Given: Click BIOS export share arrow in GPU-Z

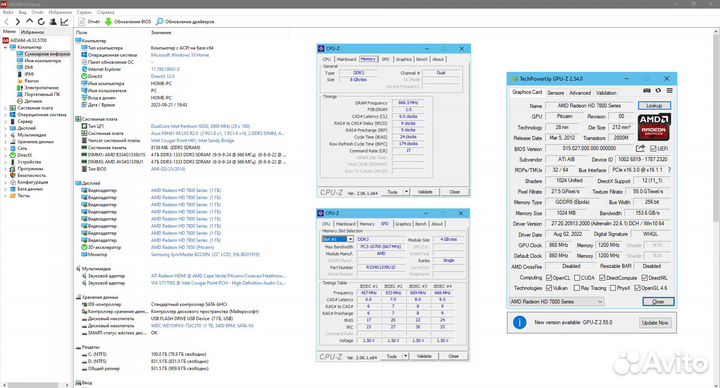Looking at the screenshot, I should click(x=640, y=148).
